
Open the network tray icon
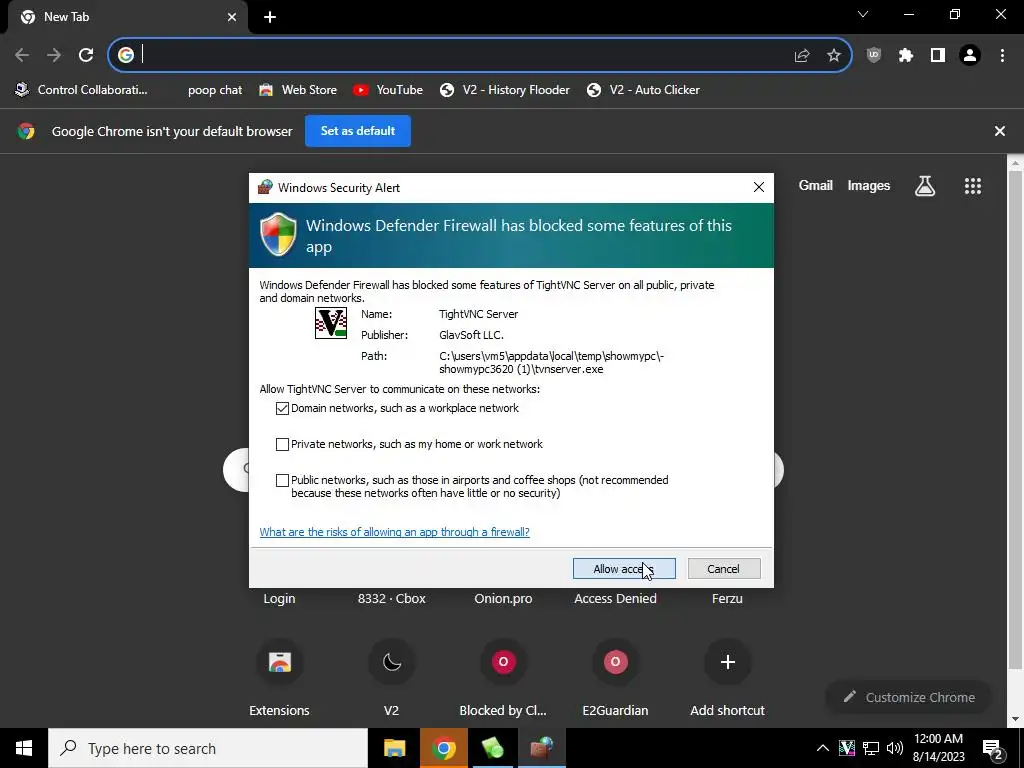tap(871, 748)
